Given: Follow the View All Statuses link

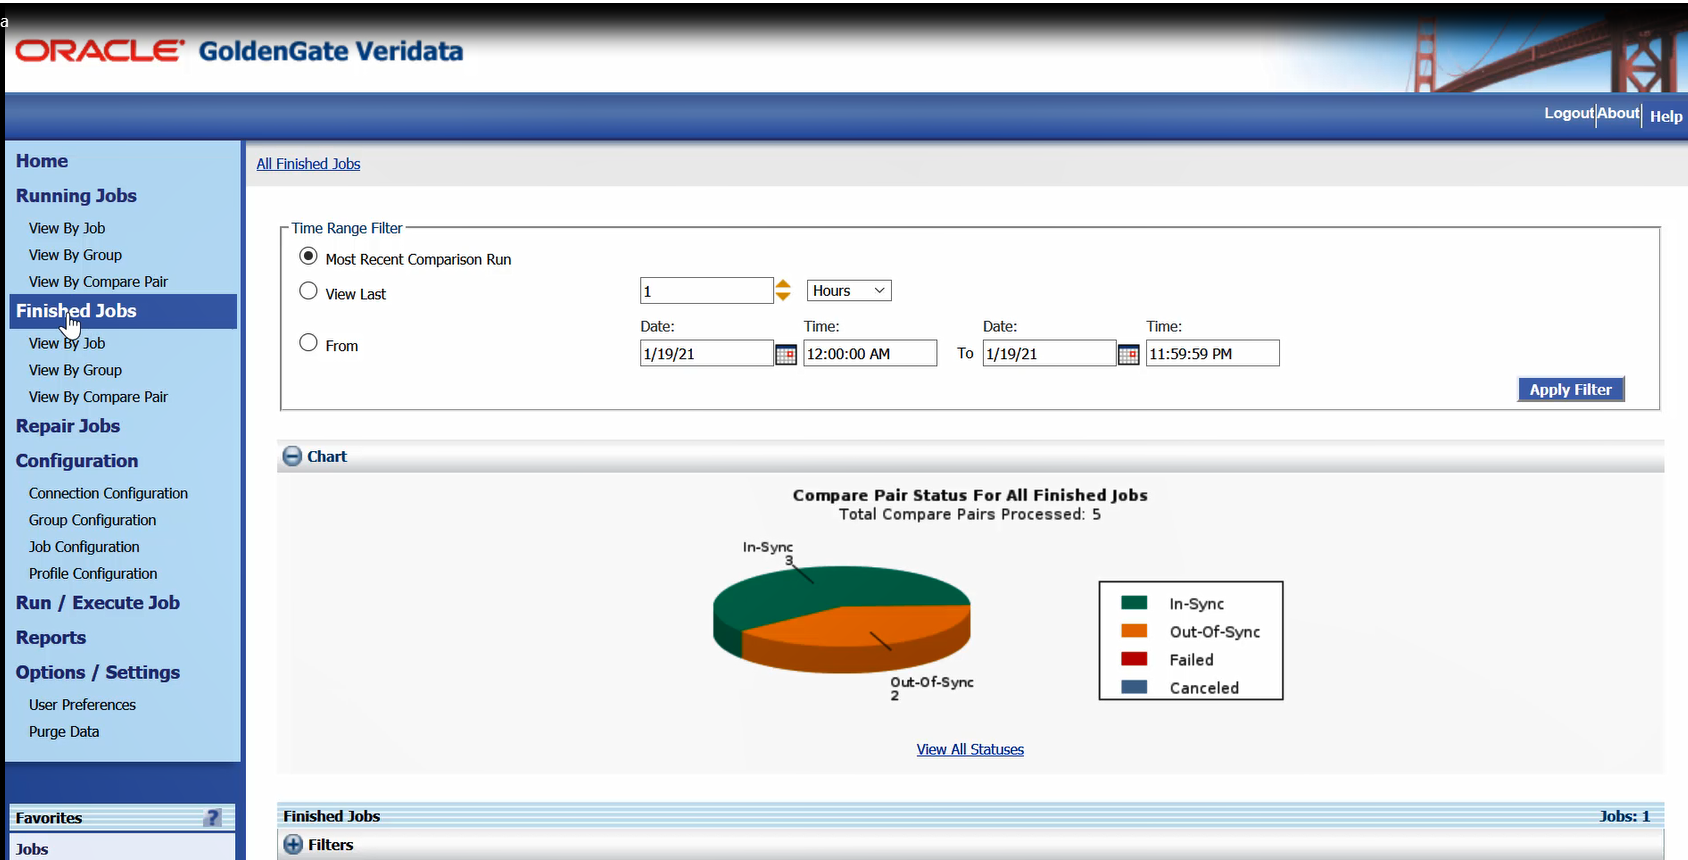Looking at the screenshot, I should (x=970, y=750).
